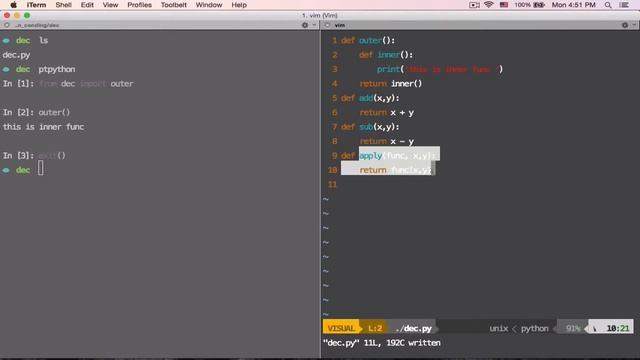Click the L:2 segment in status line
This screenshot has width=640, height=360.
tap(375, 328)
